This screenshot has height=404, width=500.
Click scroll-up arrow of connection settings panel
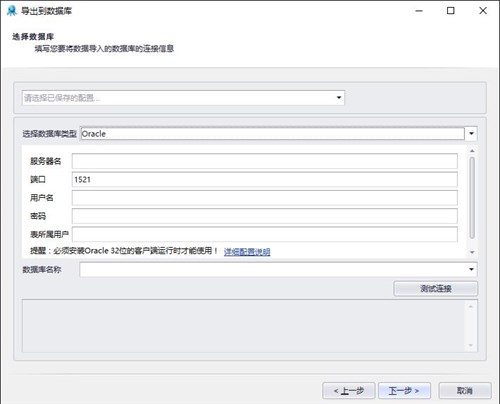472,151
